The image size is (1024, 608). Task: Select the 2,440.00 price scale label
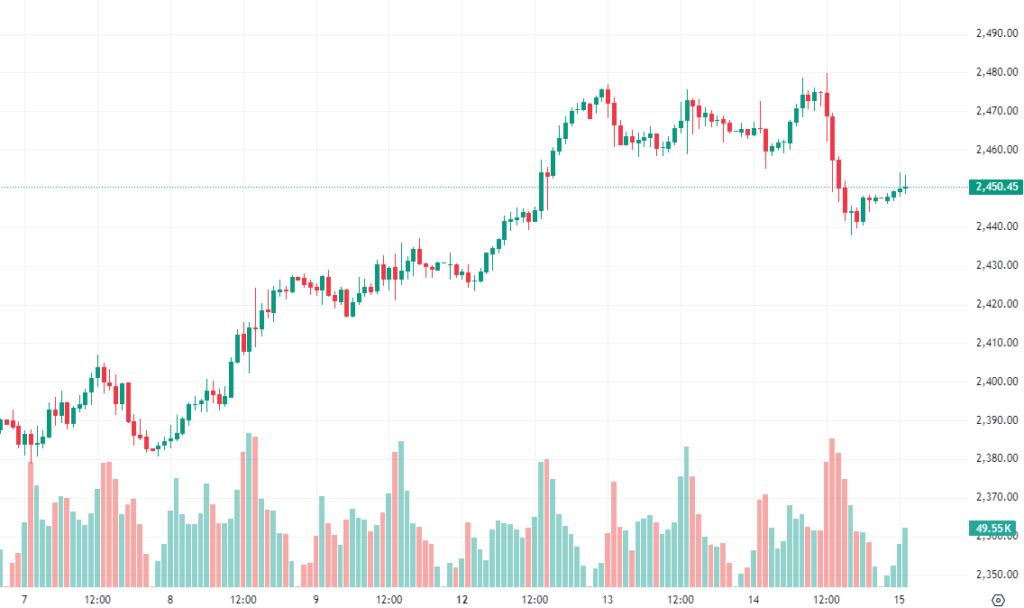click(996, 226)
